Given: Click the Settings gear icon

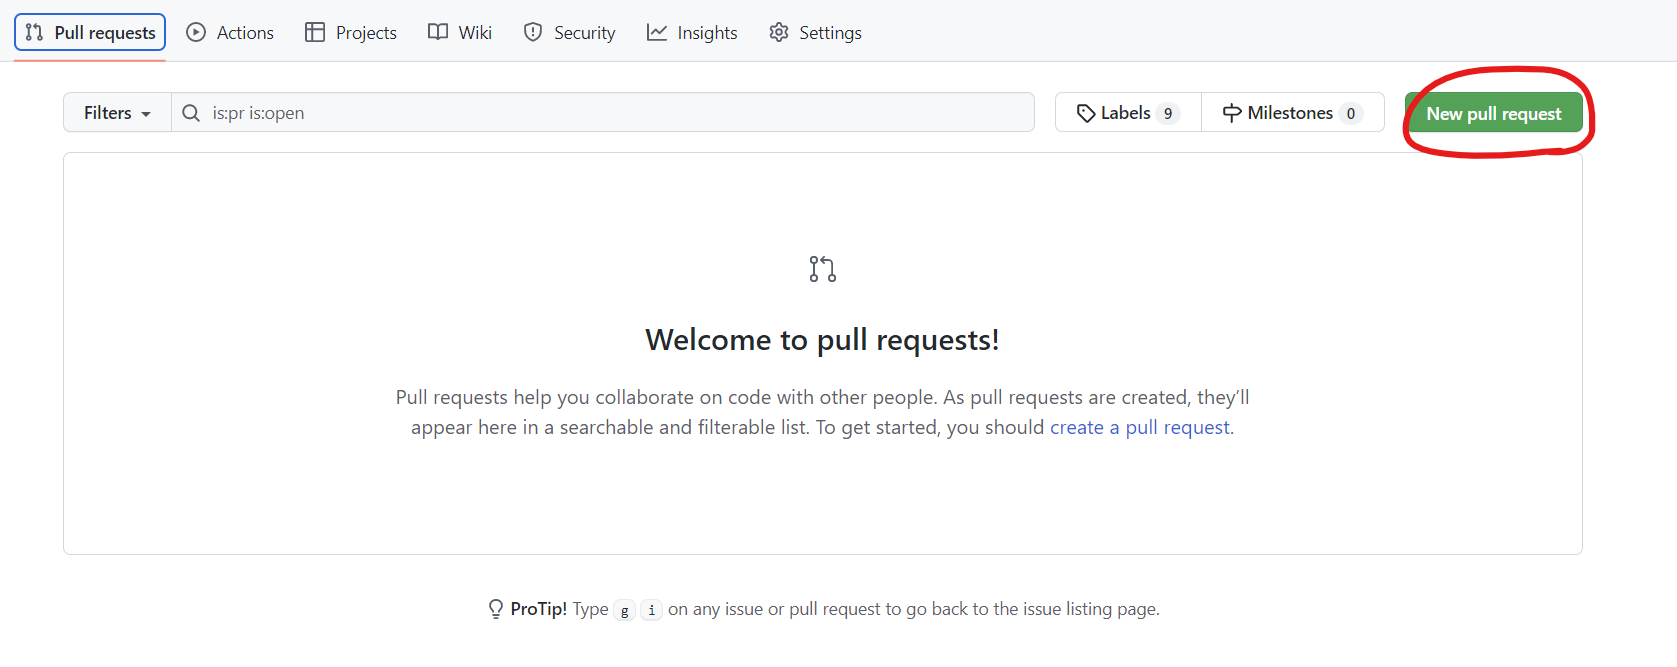Looking at the screenshot, I should (779, 32).
